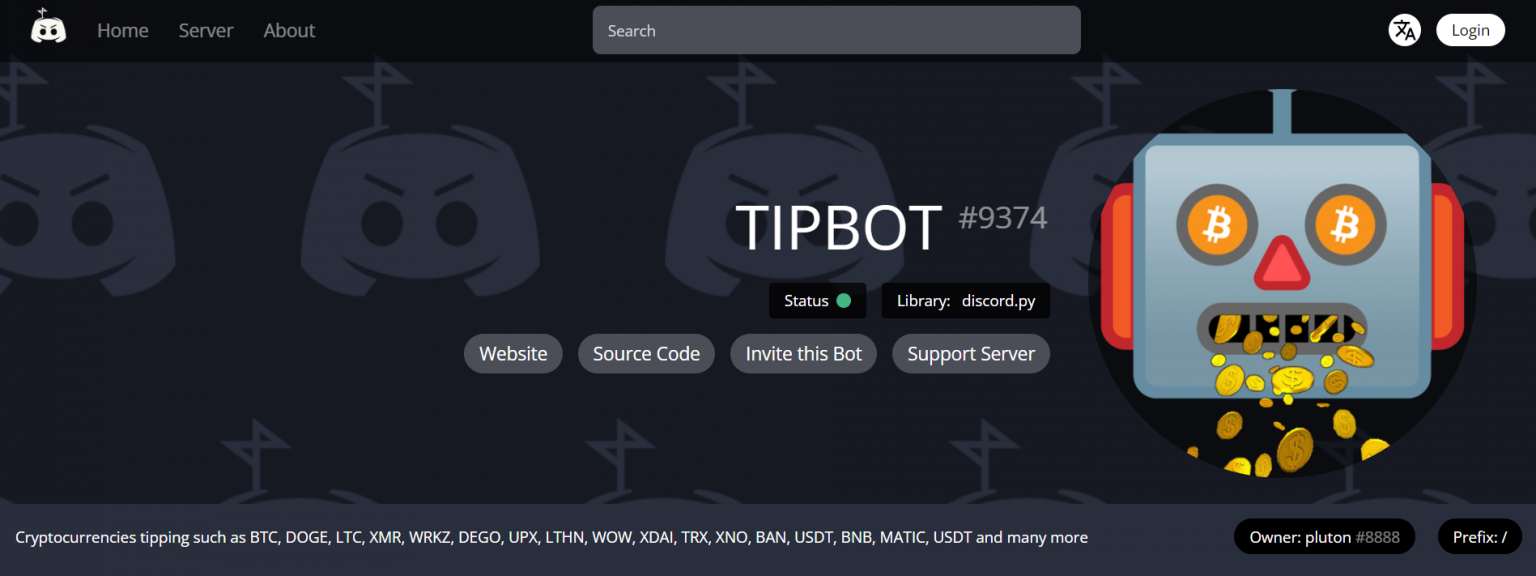
Task: Click the Search input field
Action: (836, 30)
